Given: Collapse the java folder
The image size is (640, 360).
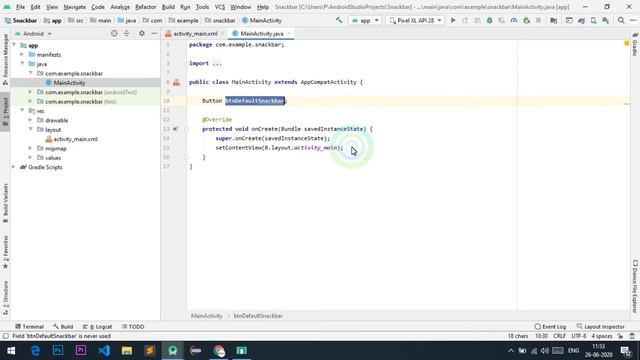Looking at the screenshot, I should (22, 64).
